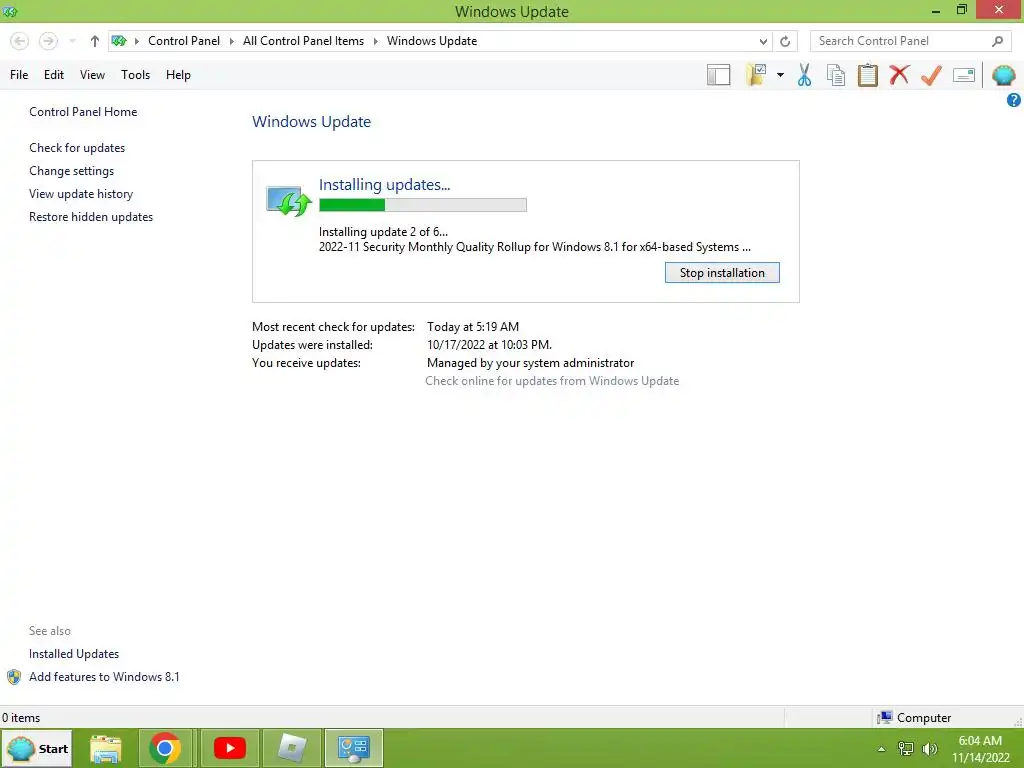Click the Windows Update icon in address bar
This screenshot has width=1024, height=768.
click(119, 41)
